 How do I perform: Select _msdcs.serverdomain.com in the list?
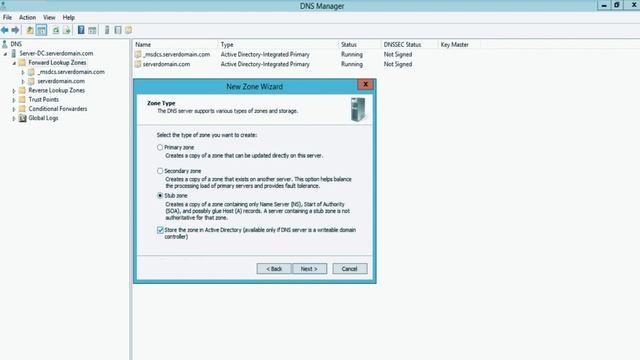pos(176,54)
